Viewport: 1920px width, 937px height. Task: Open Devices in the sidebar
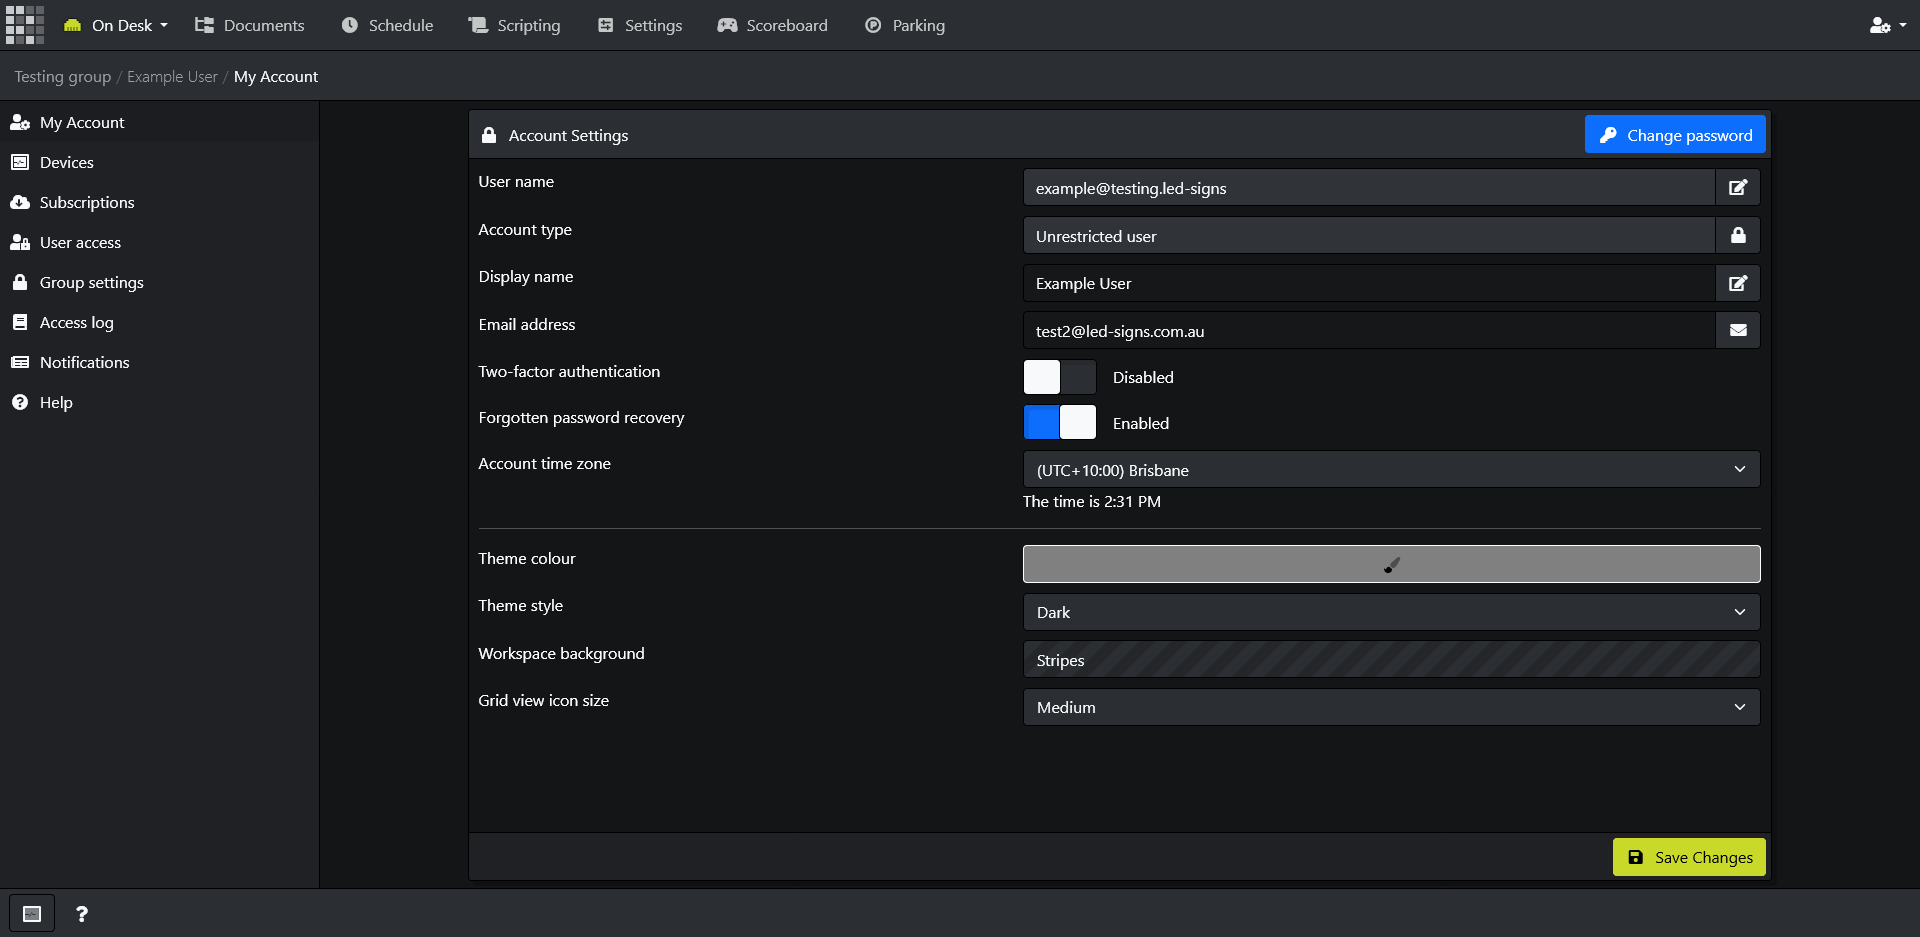coord(67,162)
